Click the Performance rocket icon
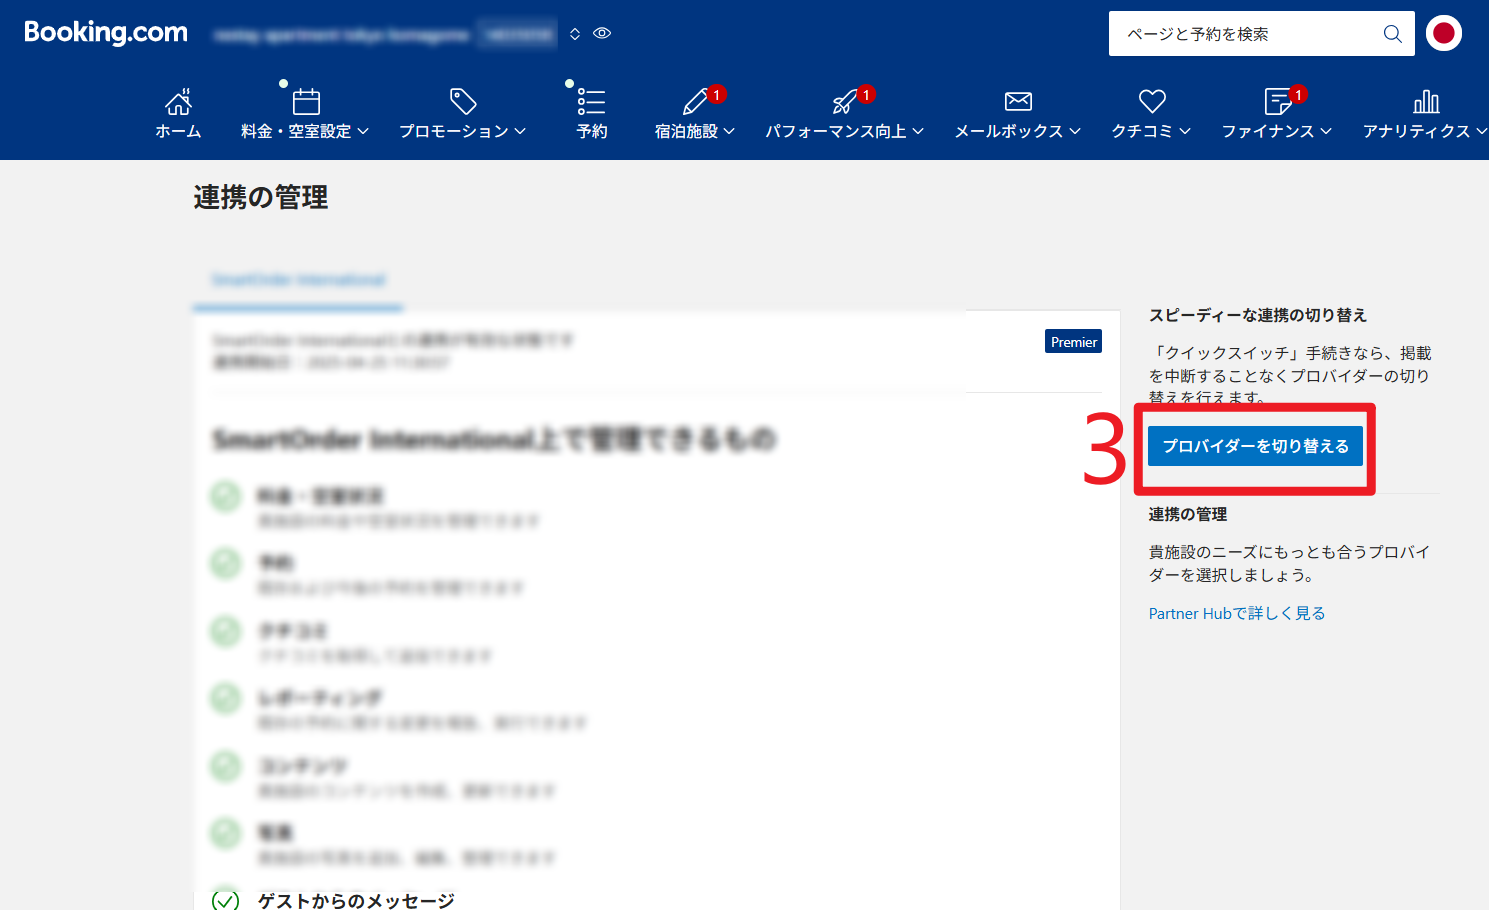This screenshot has width=1489, height=910. click(x=845, y=101)
